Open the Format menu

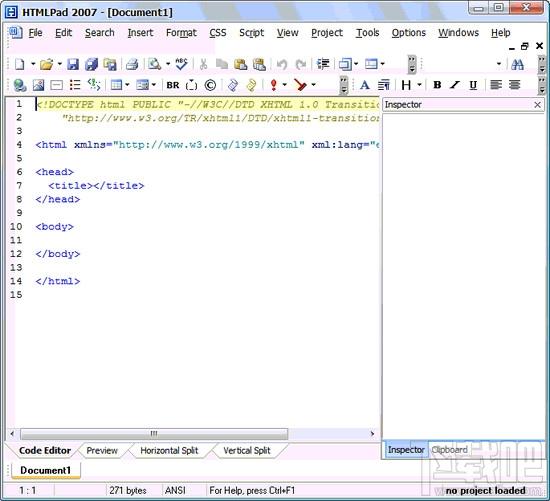click(181, 33)
